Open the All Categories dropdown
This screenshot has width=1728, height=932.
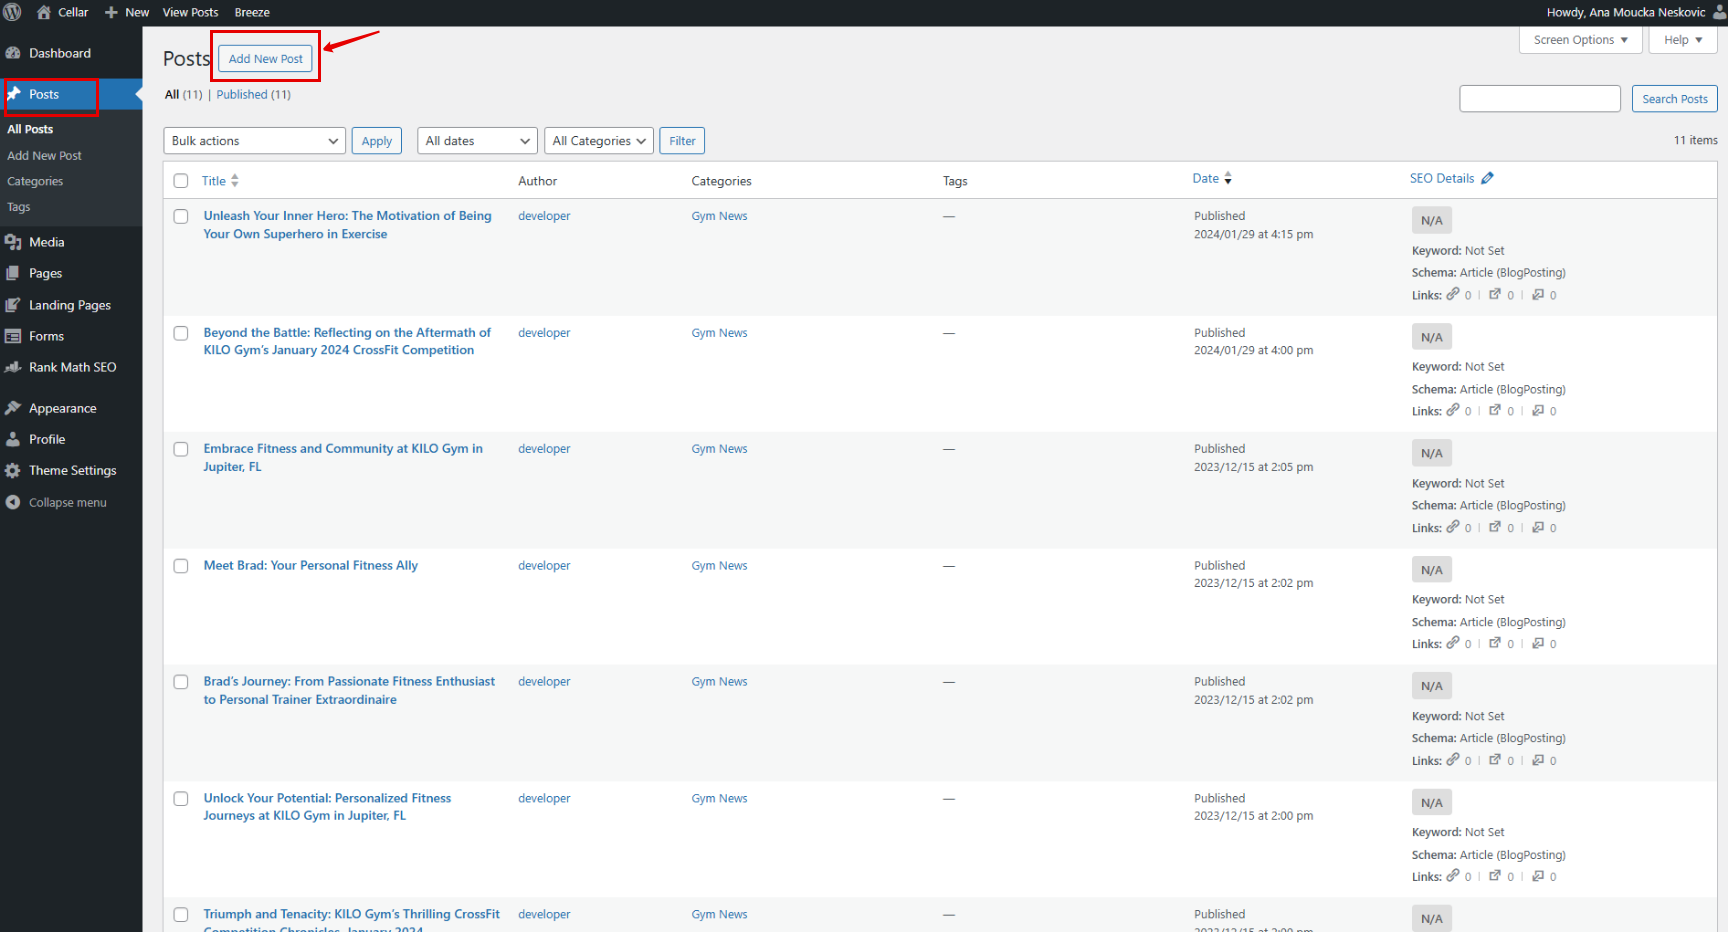coord(599,141)
